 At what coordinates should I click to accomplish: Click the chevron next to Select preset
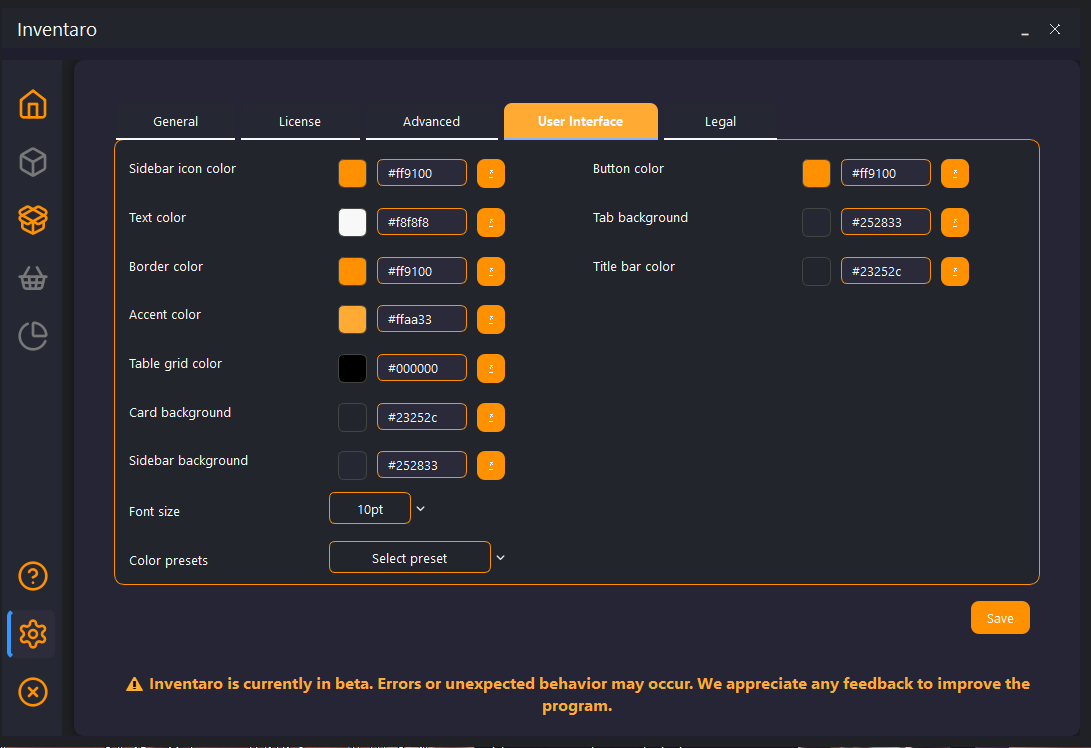[x=500, y=557]
